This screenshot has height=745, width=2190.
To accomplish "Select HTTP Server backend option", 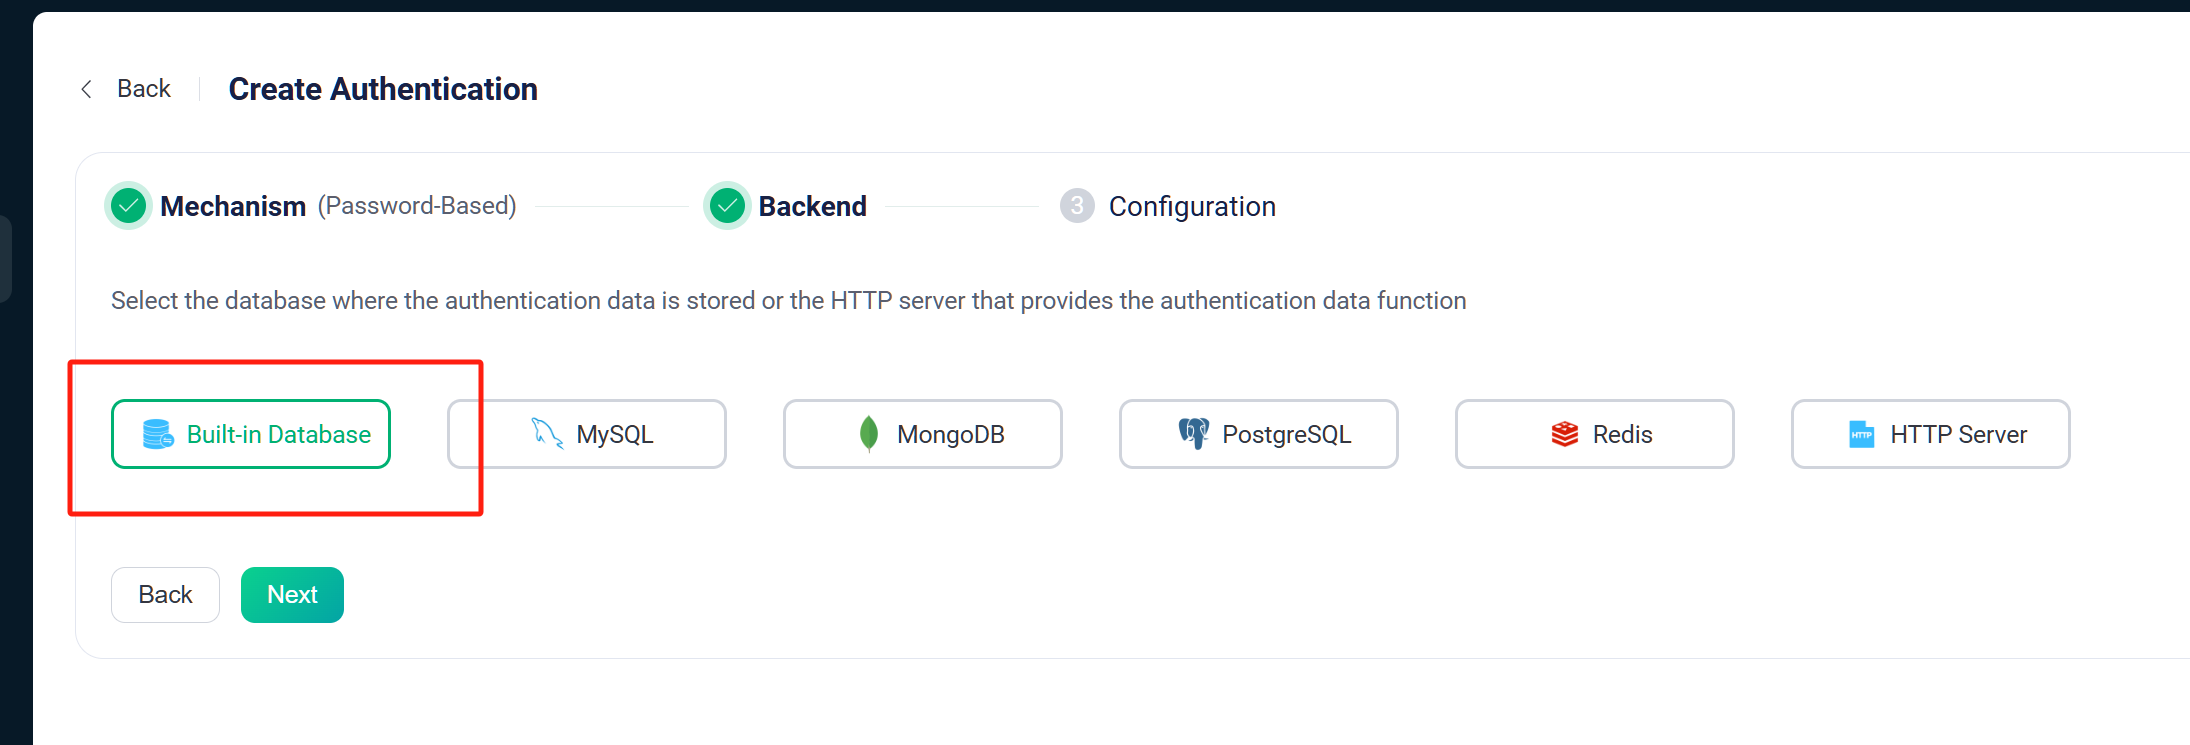I will coord(1931,434).
